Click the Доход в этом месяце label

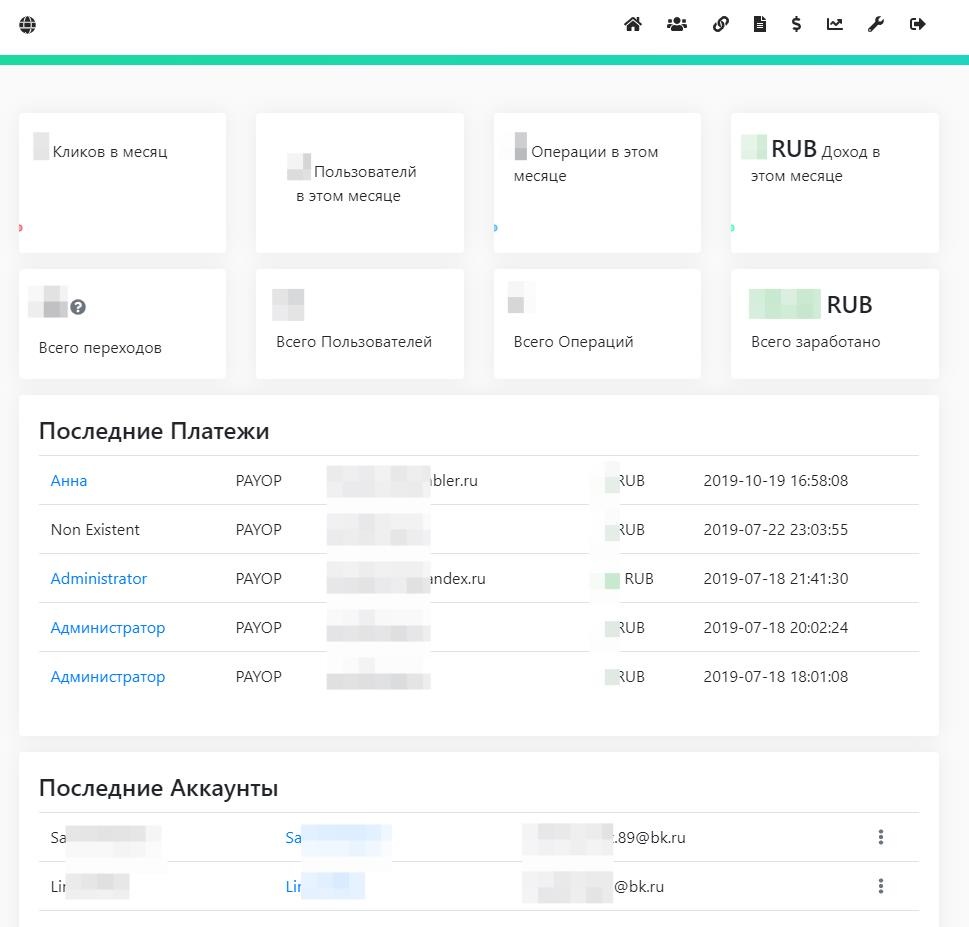(x=816, y=164)
